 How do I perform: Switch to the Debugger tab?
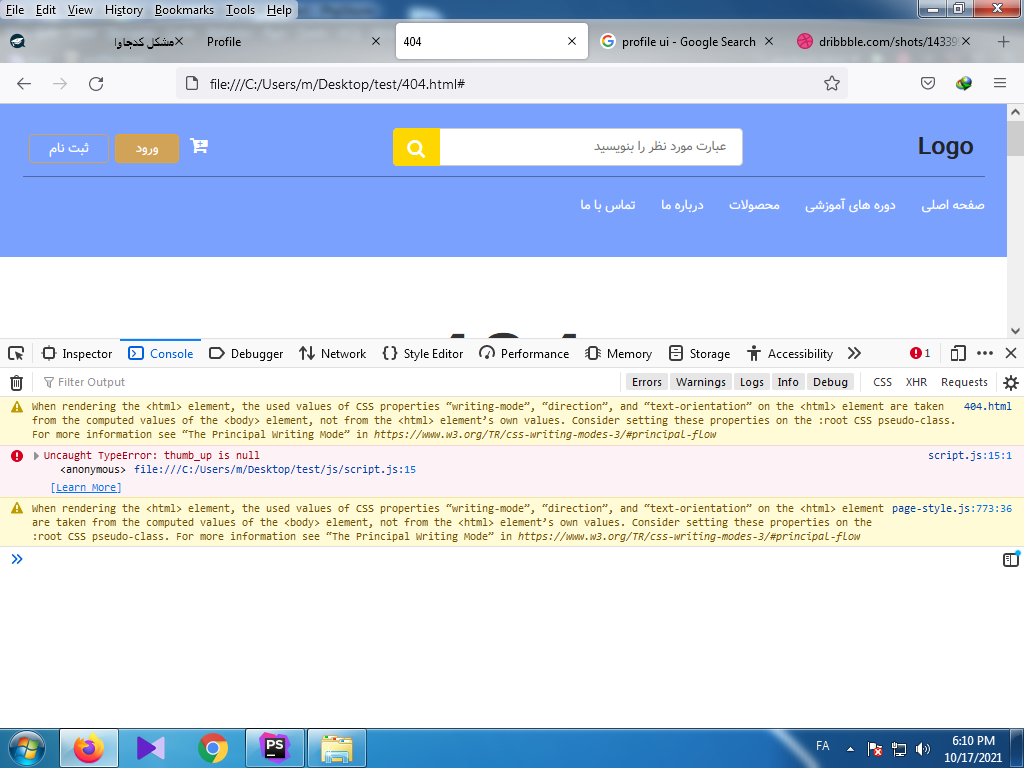click(246, 353)
